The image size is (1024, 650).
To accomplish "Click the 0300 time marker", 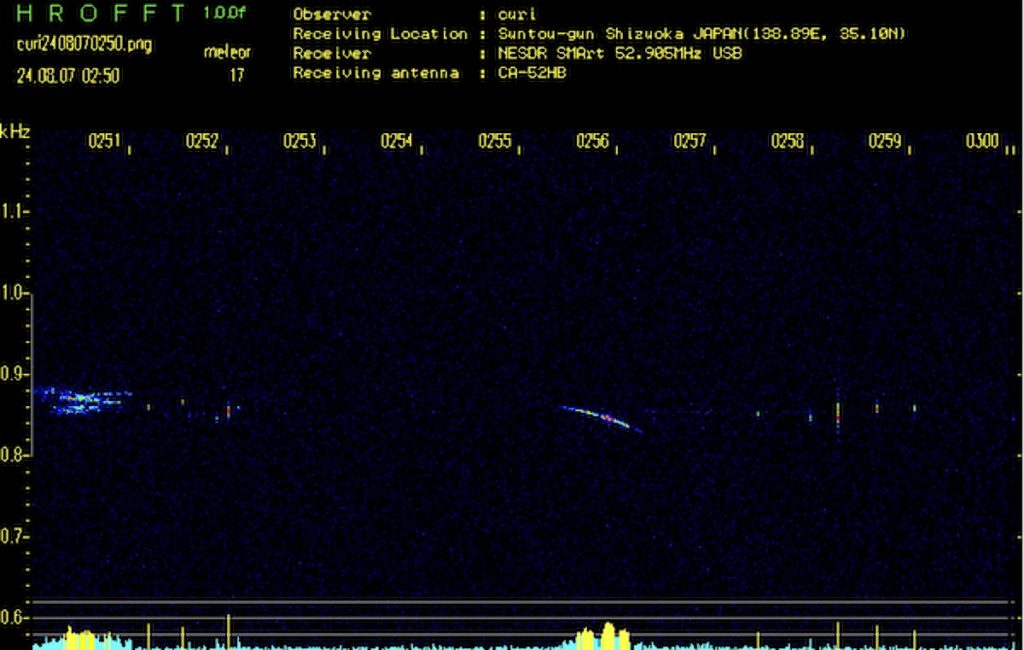I will (x=982, y=142).
